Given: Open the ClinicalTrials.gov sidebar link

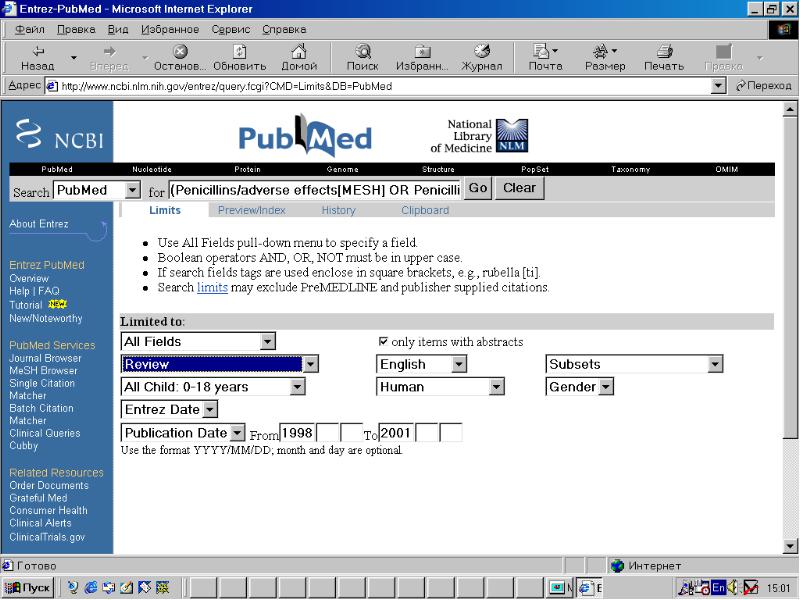Looking at the screenshot, I should [x=47, y=537].
